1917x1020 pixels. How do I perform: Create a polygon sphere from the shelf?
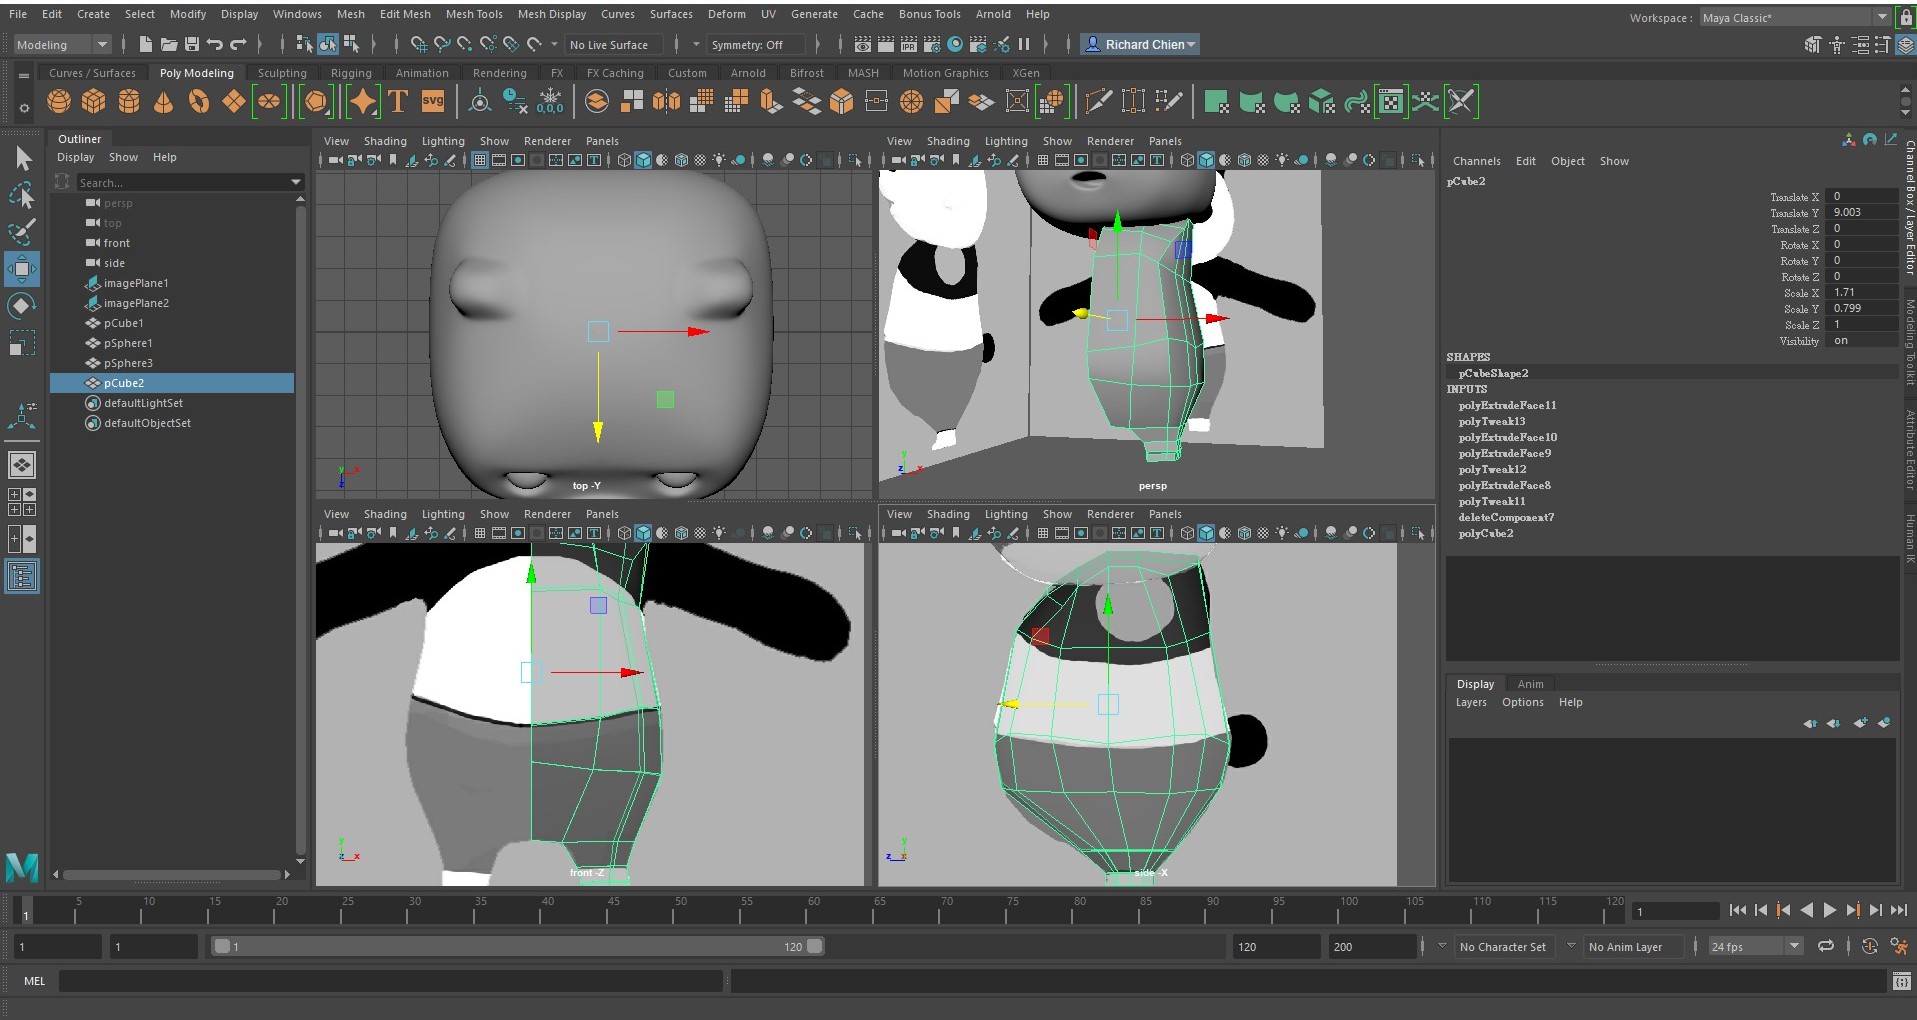point(59,101)
